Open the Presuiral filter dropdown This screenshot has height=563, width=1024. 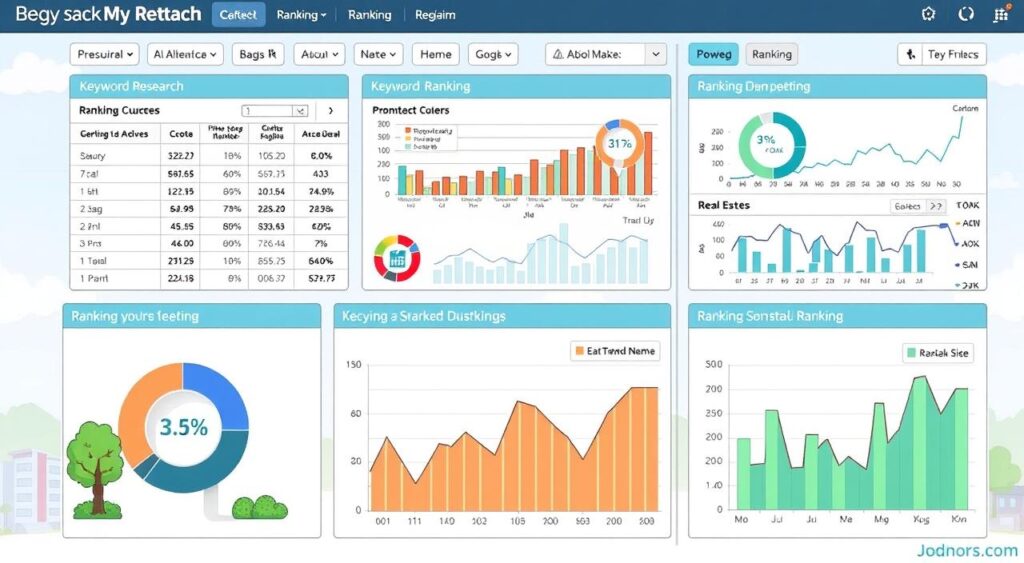(x=104, y=54)
